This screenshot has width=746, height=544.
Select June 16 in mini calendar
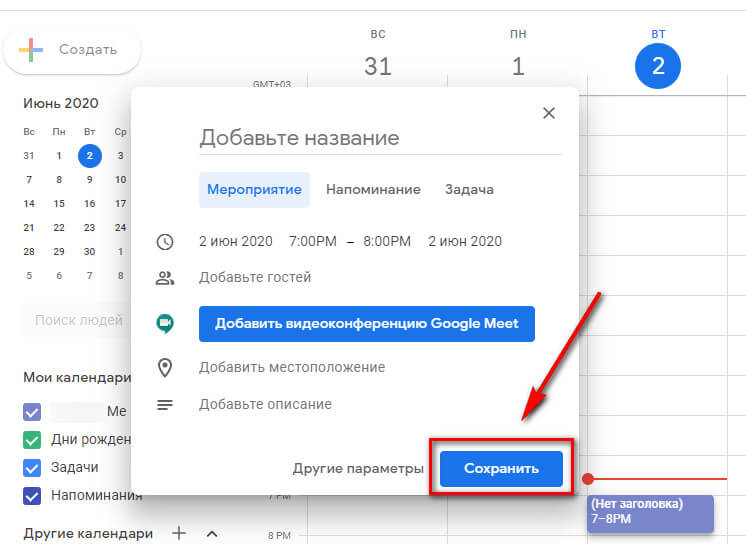click(x=89, y=204)
